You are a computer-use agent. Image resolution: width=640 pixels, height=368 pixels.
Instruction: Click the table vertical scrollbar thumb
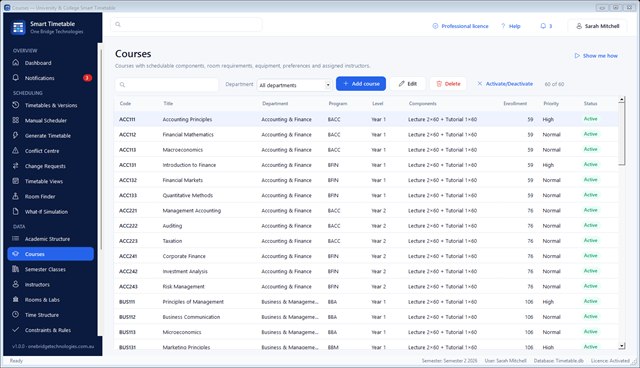point(622,135)
